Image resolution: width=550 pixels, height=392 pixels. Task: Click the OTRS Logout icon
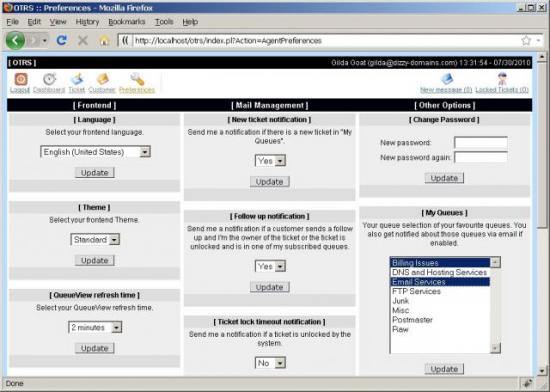point(21,79)
